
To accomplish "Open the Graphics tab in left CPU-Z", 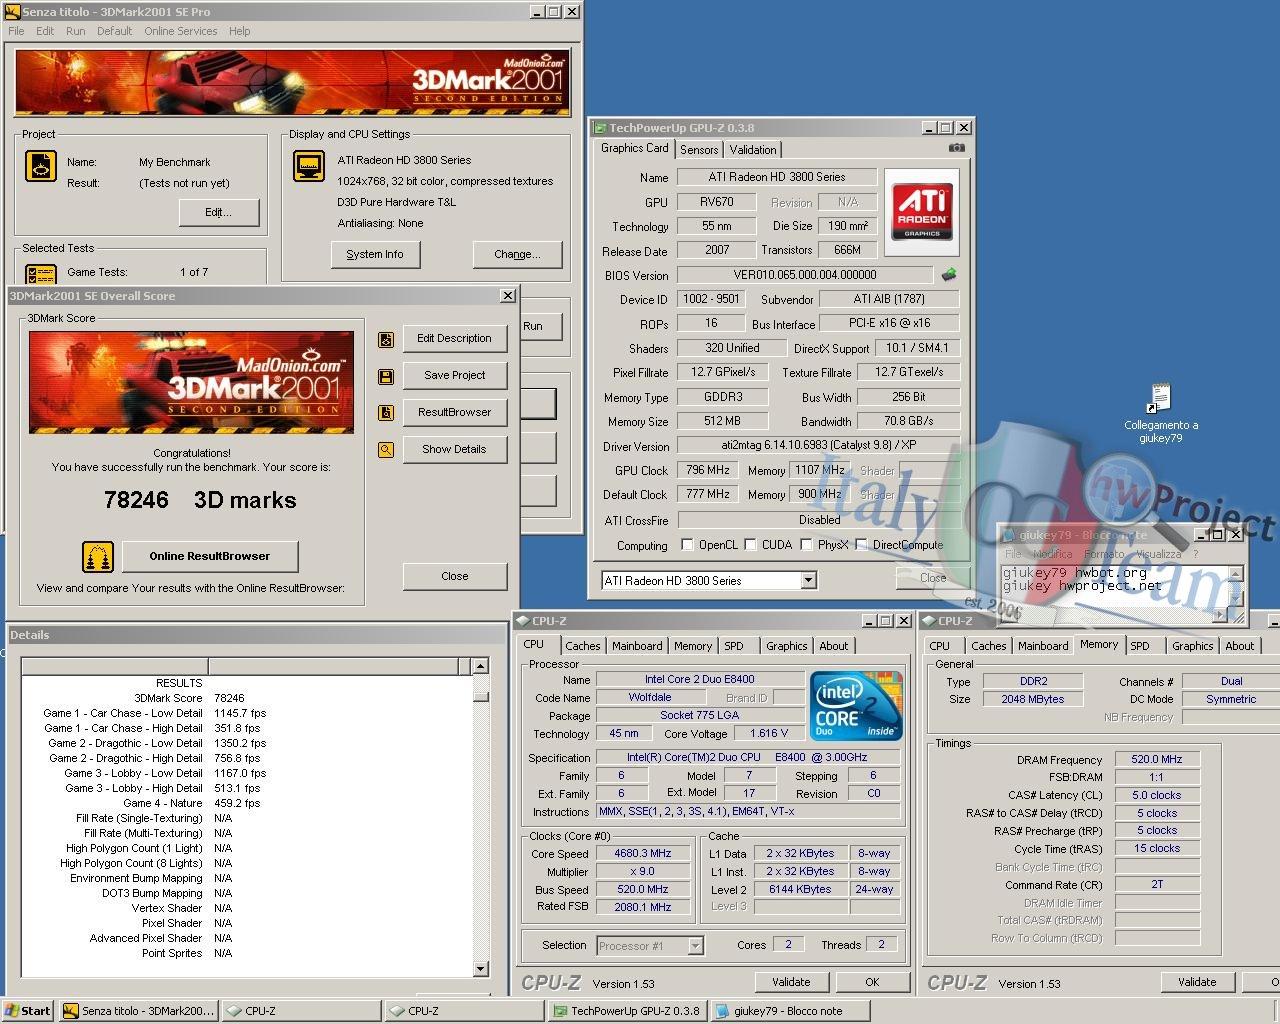I will [787, 646].
